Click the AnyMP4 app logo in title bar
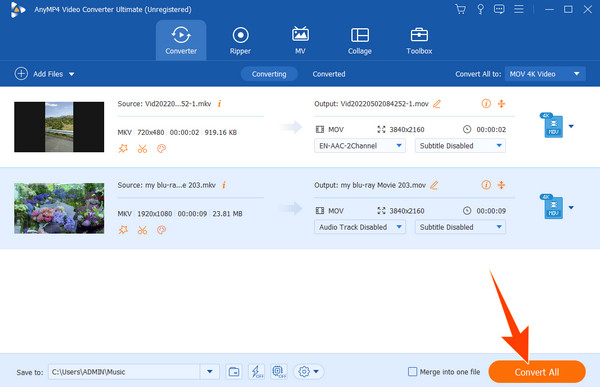The image size is (600, 387). (x=18, y=10)
